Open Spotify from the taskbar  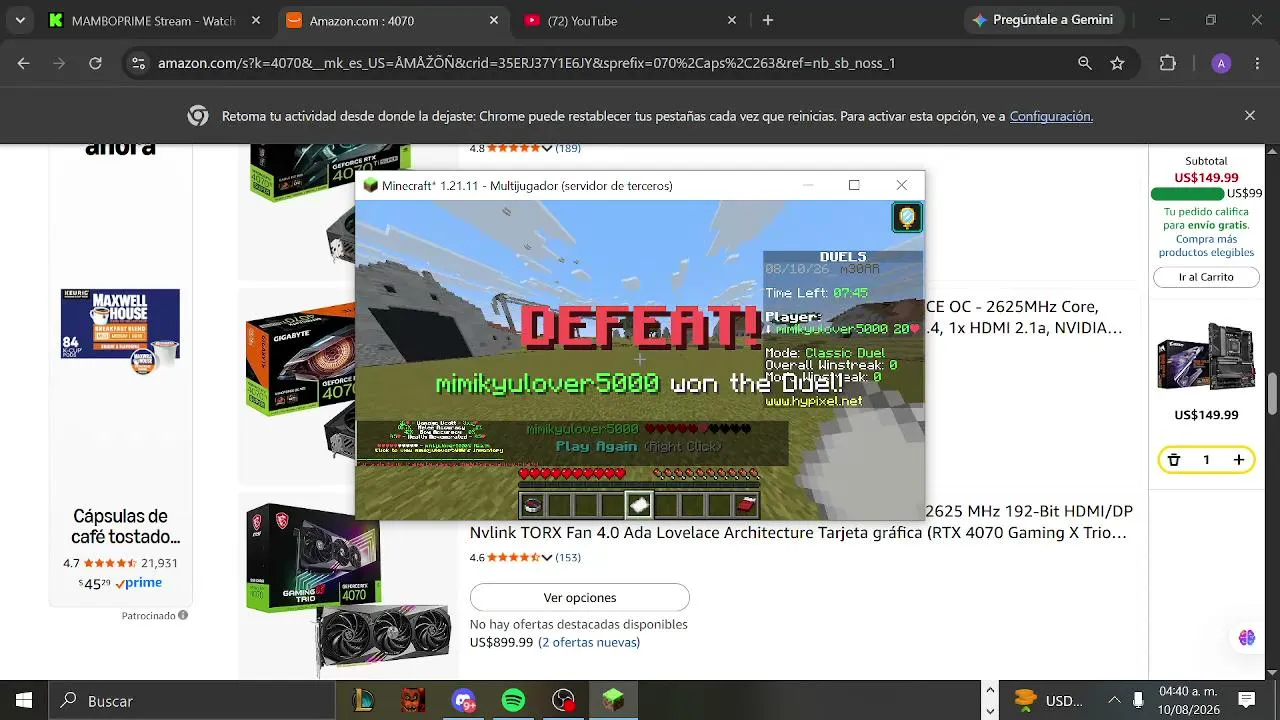[513, 701]
